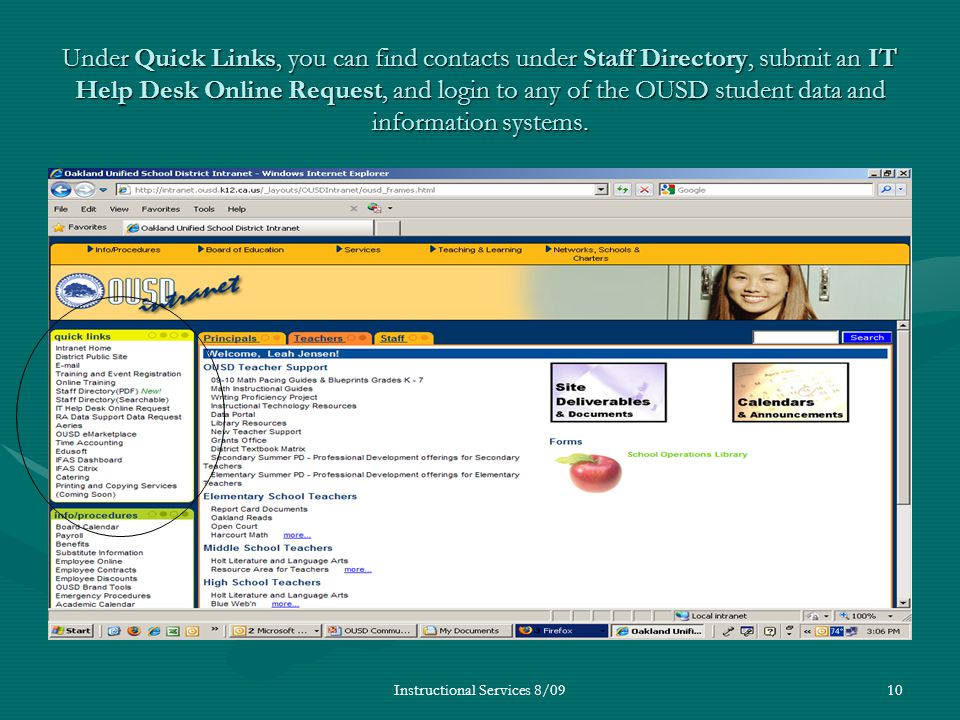Switch to OUSD Commu... taskbar window
Image resolution: width=960 pixels, height=720 pixels.
(372, 631)
